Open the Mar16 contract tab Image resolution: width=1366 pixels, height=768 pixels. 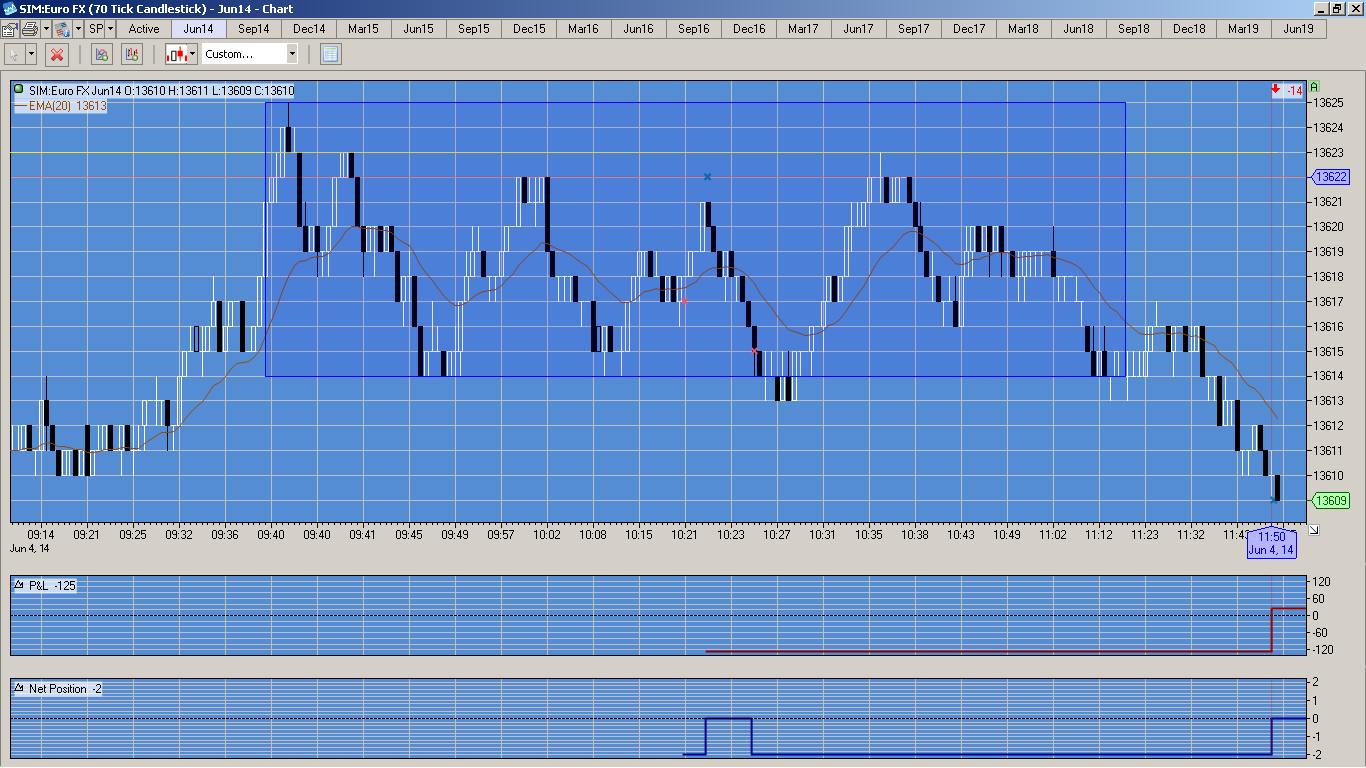584,29
